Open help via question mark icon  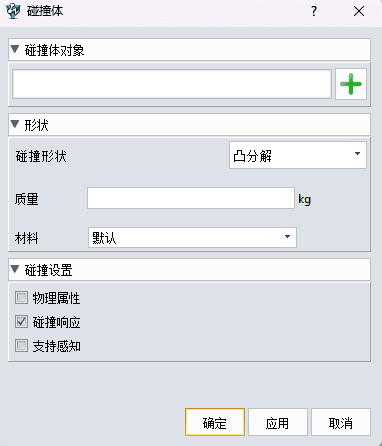(x=314, y=11)
